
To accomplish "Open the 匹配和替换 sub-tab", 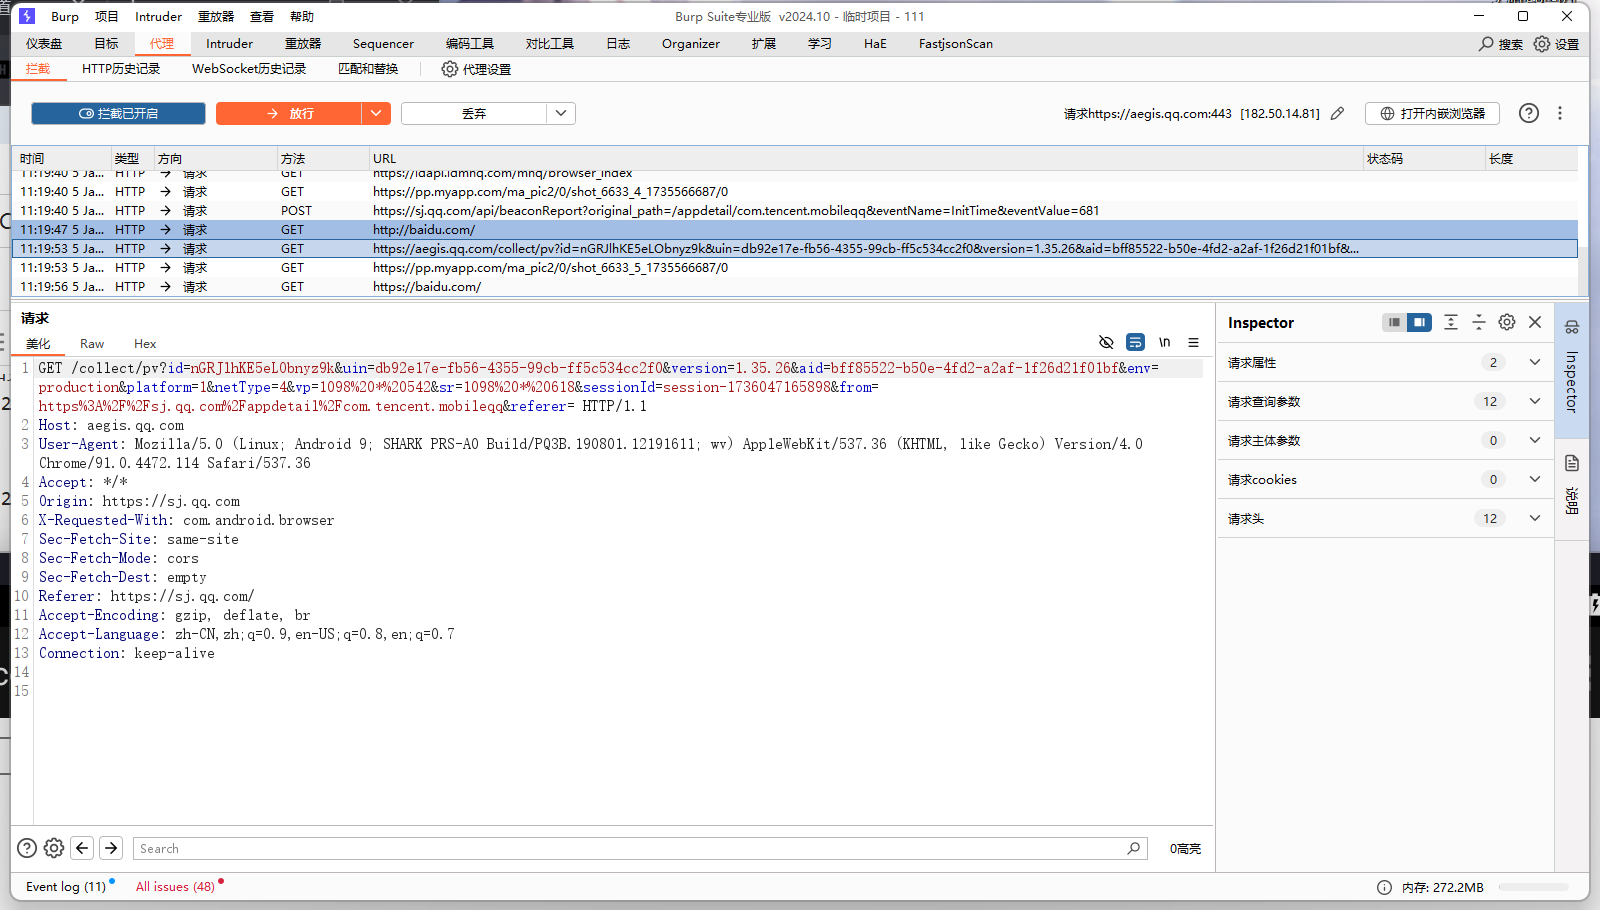I will pos(368,69).
